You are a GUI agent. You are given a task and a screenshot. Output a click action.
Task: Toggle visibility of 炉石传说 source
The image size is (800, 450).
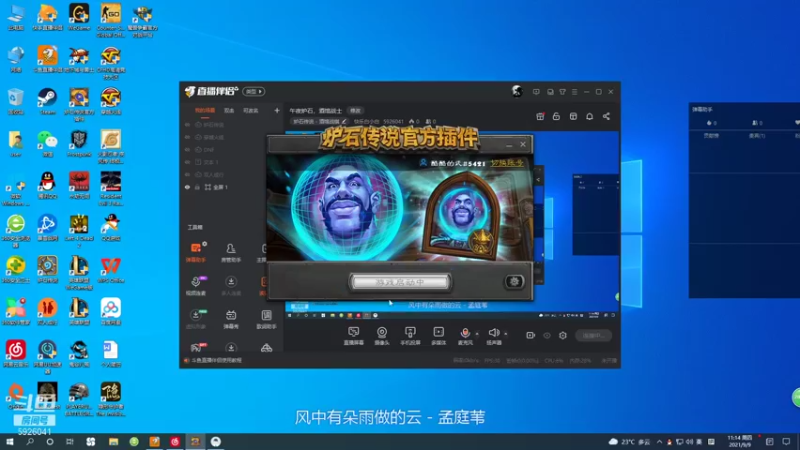(187, 124)
